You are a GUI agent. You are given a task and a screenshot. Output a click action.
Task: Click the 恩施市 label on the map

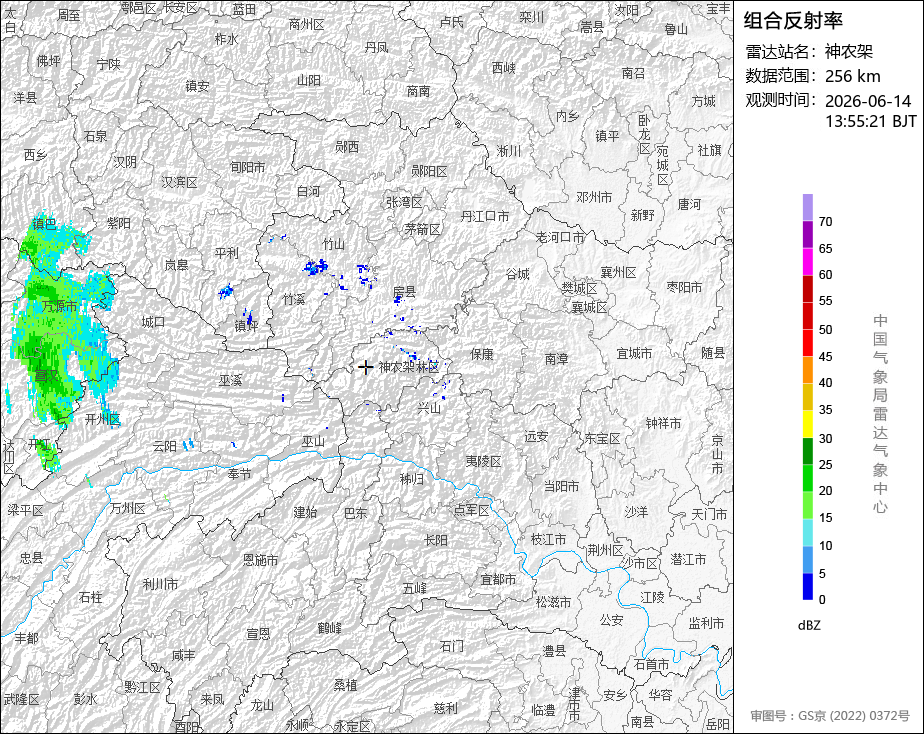(x=260, y=560)
